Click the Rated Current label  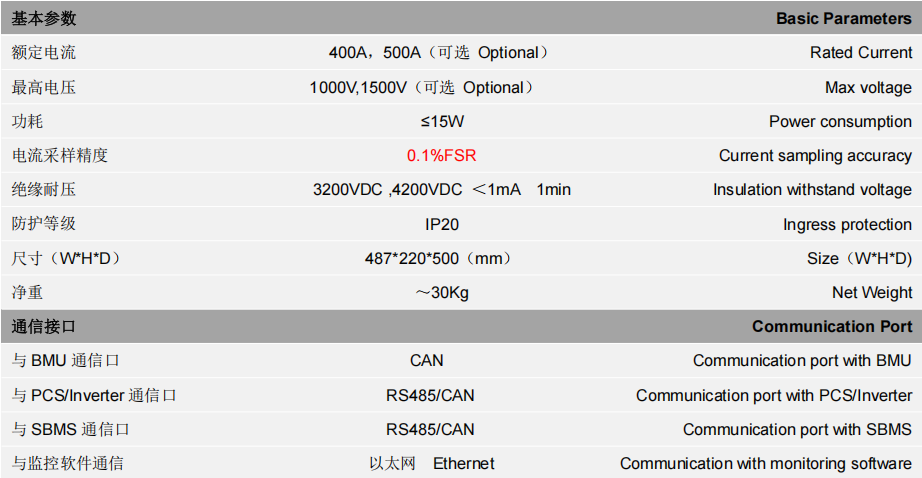861,53
